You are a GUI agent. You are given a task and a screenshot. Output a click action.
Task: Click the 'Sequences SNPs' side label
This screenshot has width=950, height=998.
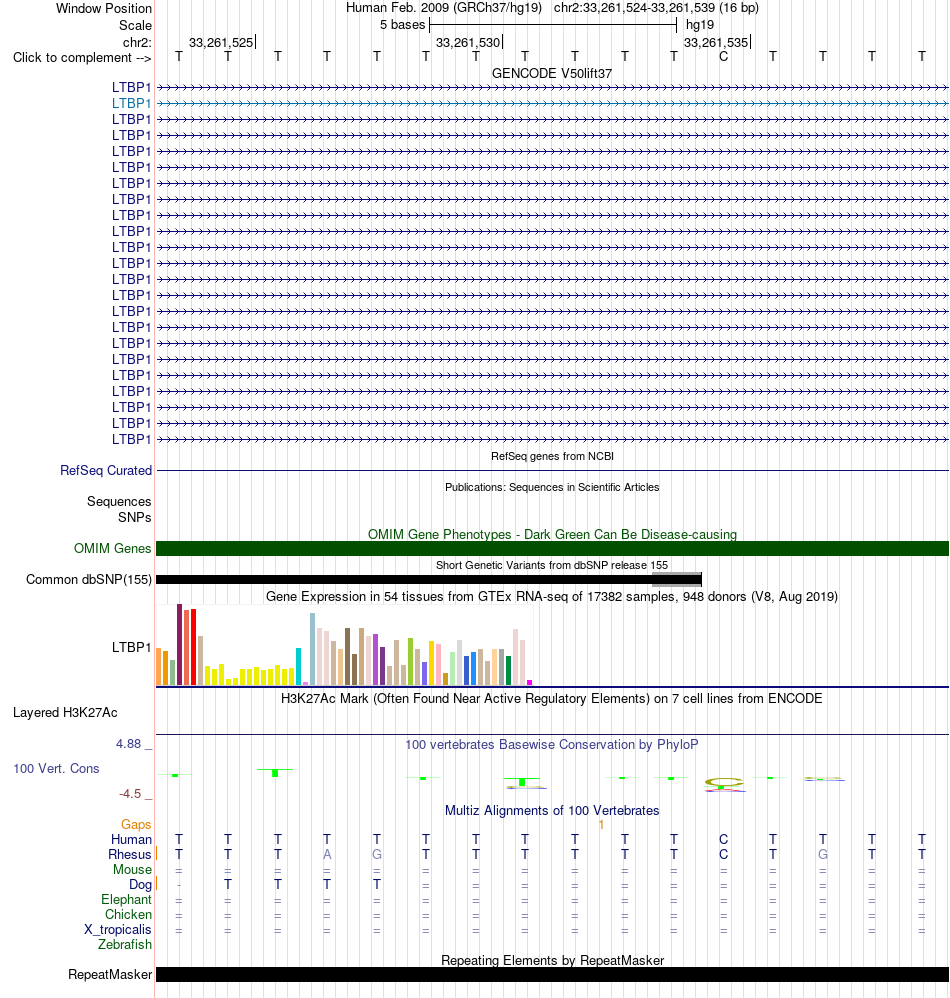(119, 509)
